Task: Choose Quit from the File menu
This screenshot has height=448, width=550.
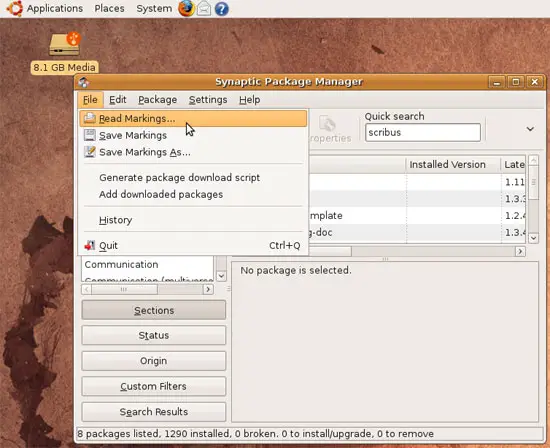Action: tap(193, 245)
